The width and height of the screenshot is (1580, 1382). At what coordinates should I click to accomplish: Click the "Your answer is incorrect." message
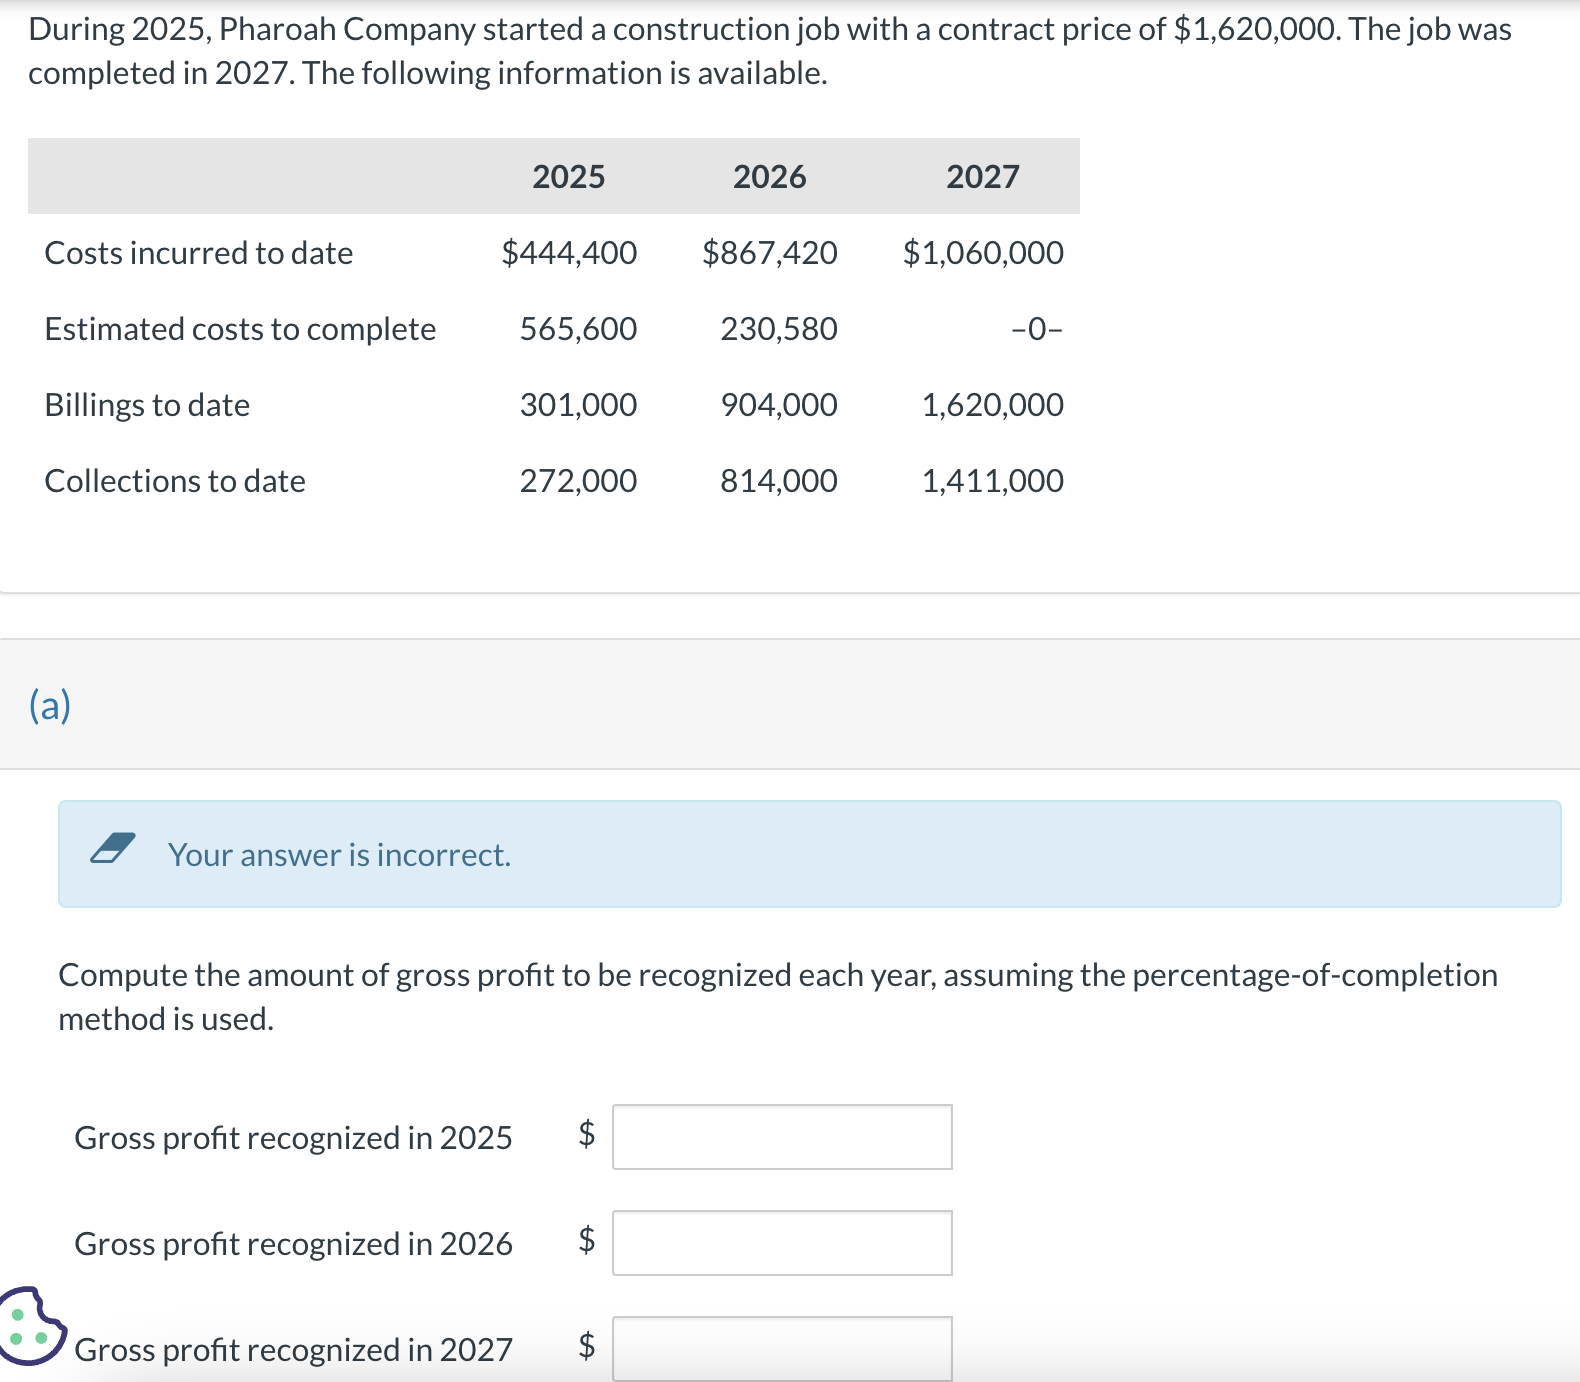click(x=339, y=855)
